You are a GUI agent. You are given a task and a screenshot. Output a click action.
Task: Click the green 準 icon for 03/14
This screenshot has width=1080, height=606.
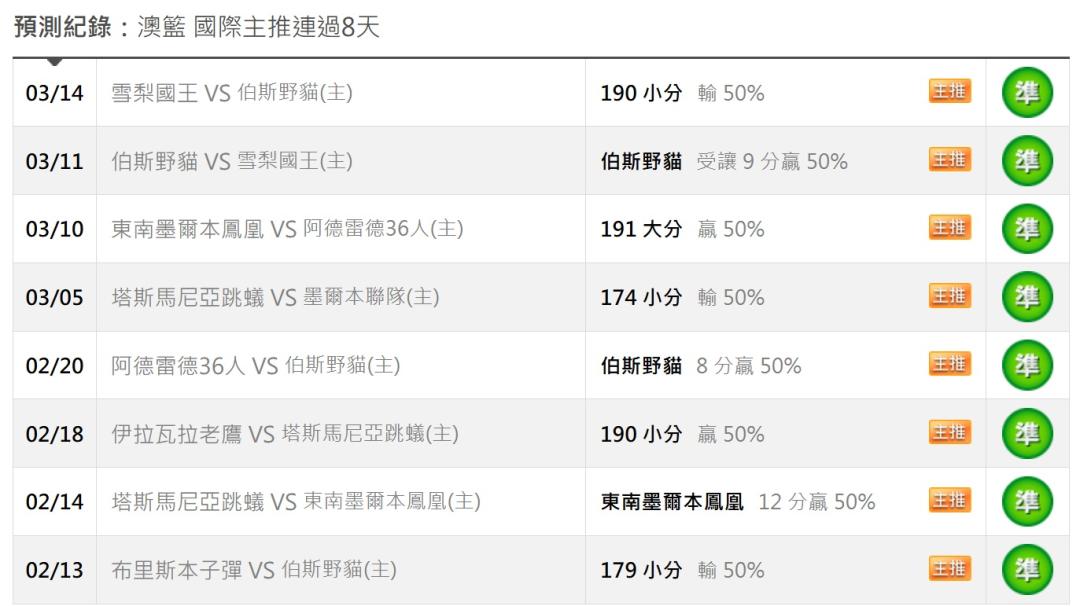tap(1027, 93)
